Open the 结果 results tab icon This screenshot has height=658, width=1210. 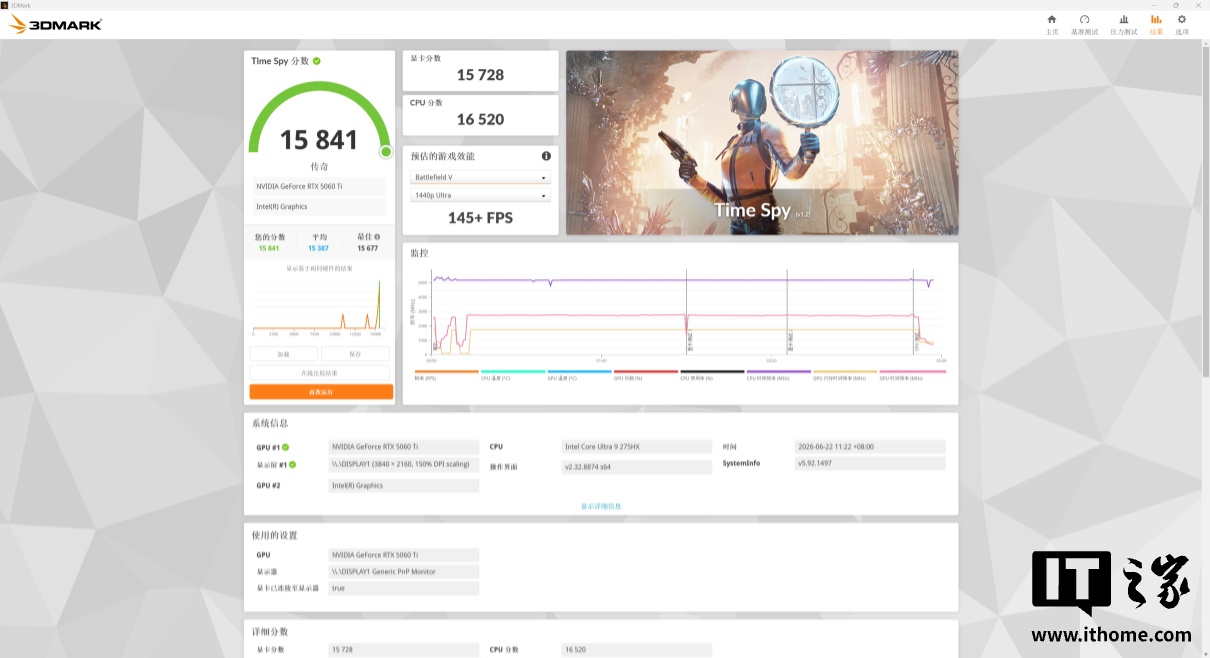(x=1156, y=19)
